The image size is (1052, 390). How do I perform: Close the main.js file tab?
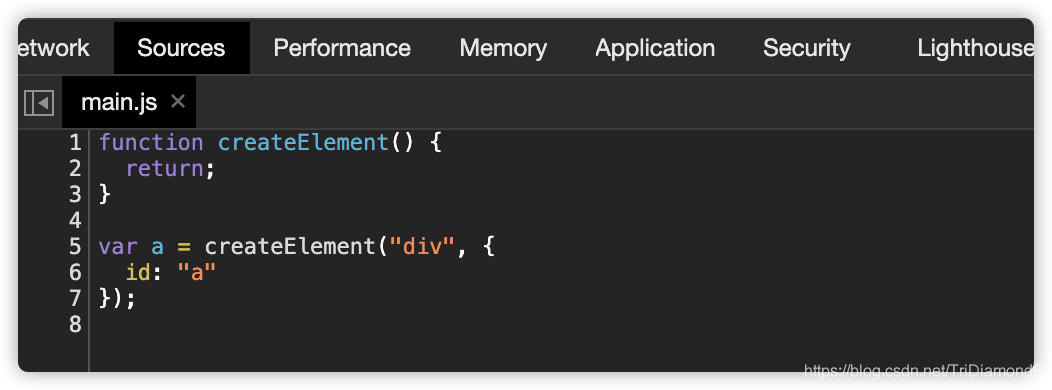click(177, 101)
